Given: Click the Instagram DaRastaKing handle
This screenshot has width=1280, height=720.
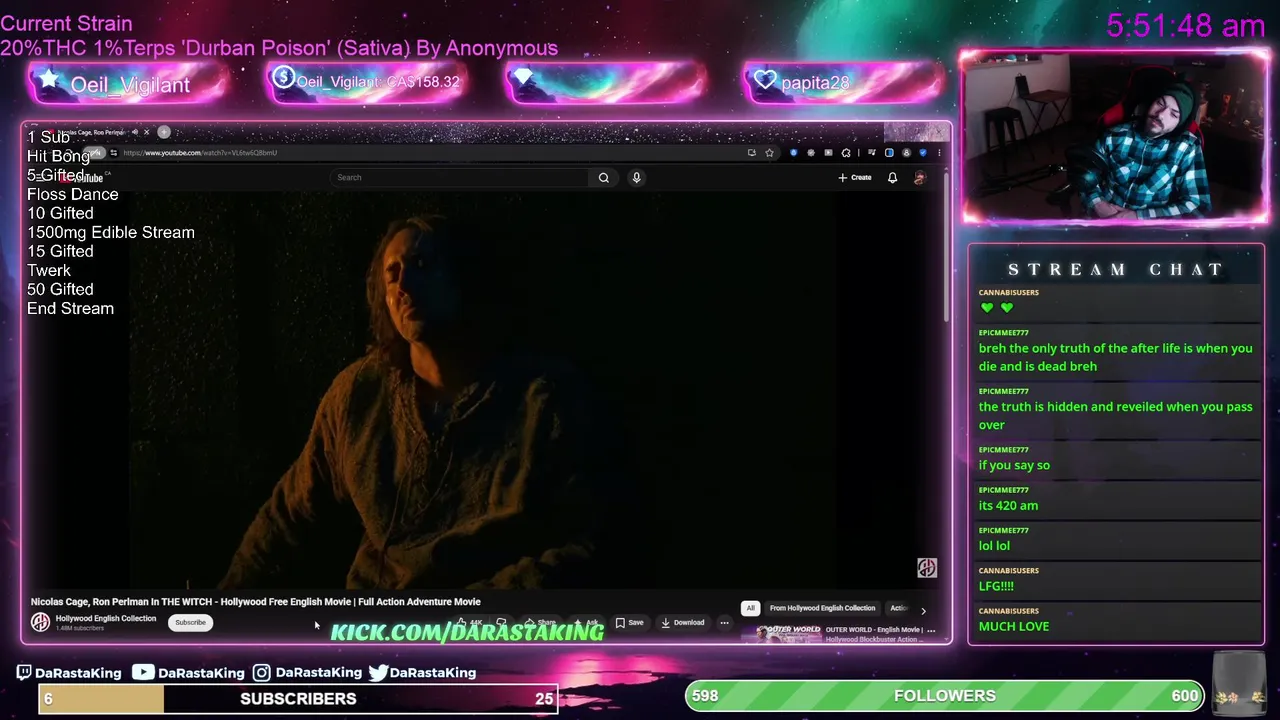Looking at the screenshot, I should pos(308,672).
